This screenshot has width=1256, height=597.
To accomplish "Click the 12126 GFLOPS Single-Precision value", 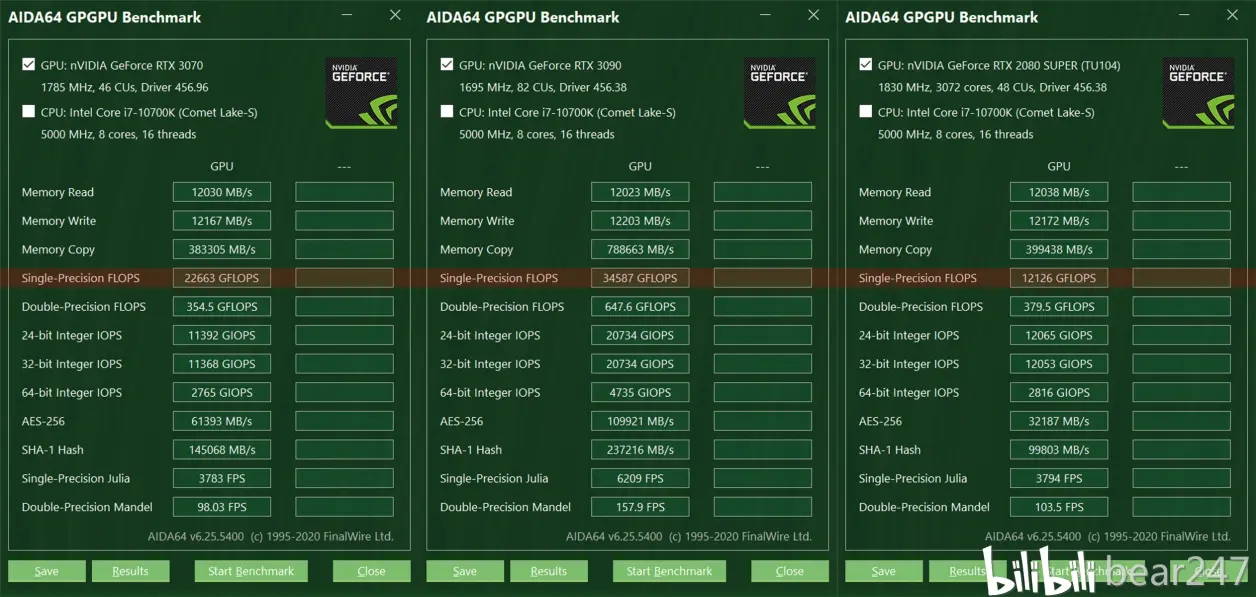I will coord(1059,278).
